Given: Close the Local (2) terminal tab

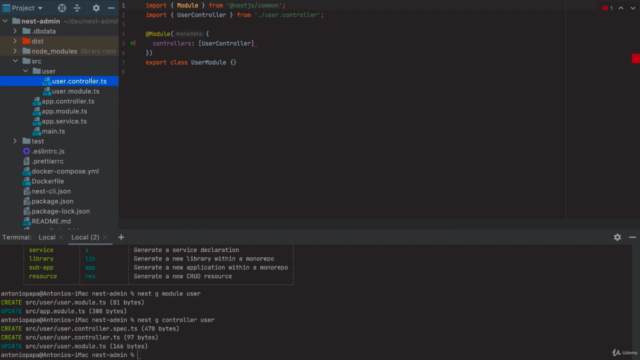Looking at the screenshot, I should [105, 237].
